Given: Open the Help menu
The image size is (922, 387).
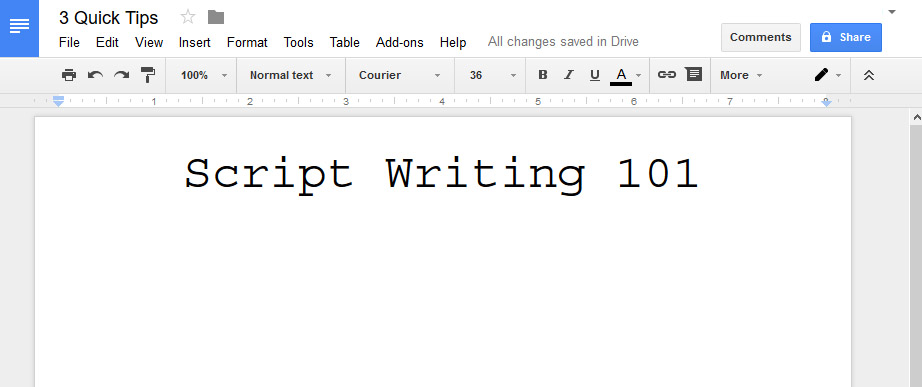Looking at the screenshot, I should (453, 42).
